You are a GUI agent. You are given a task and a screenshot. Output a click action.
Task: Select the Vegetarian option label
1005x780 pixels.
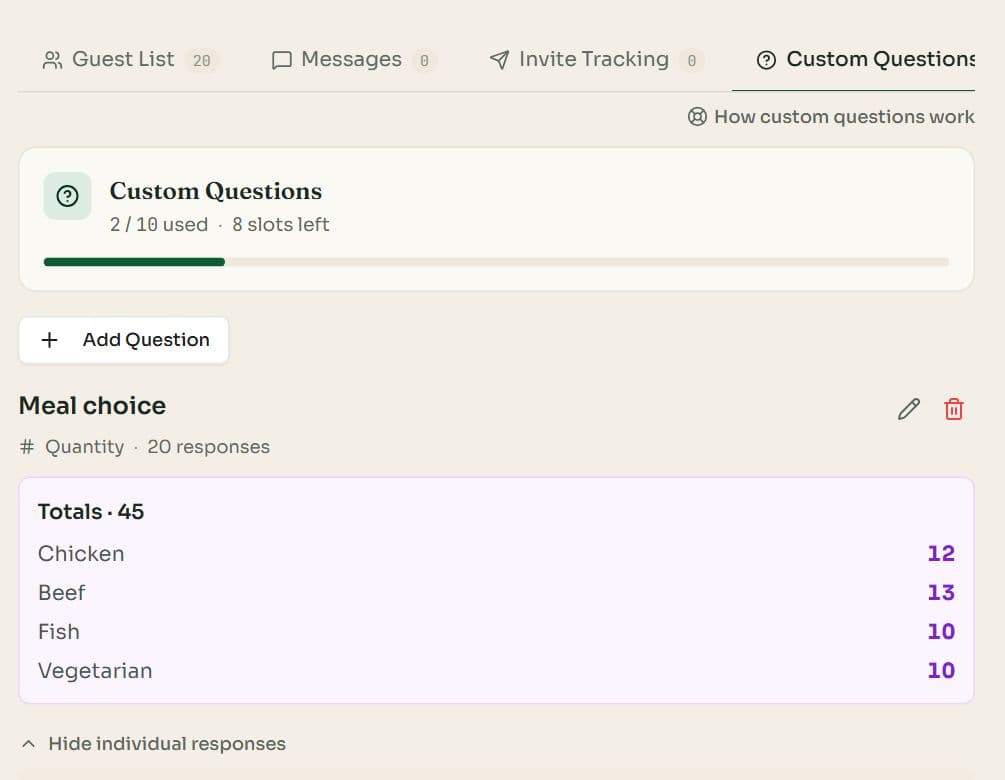pos(95,671)
